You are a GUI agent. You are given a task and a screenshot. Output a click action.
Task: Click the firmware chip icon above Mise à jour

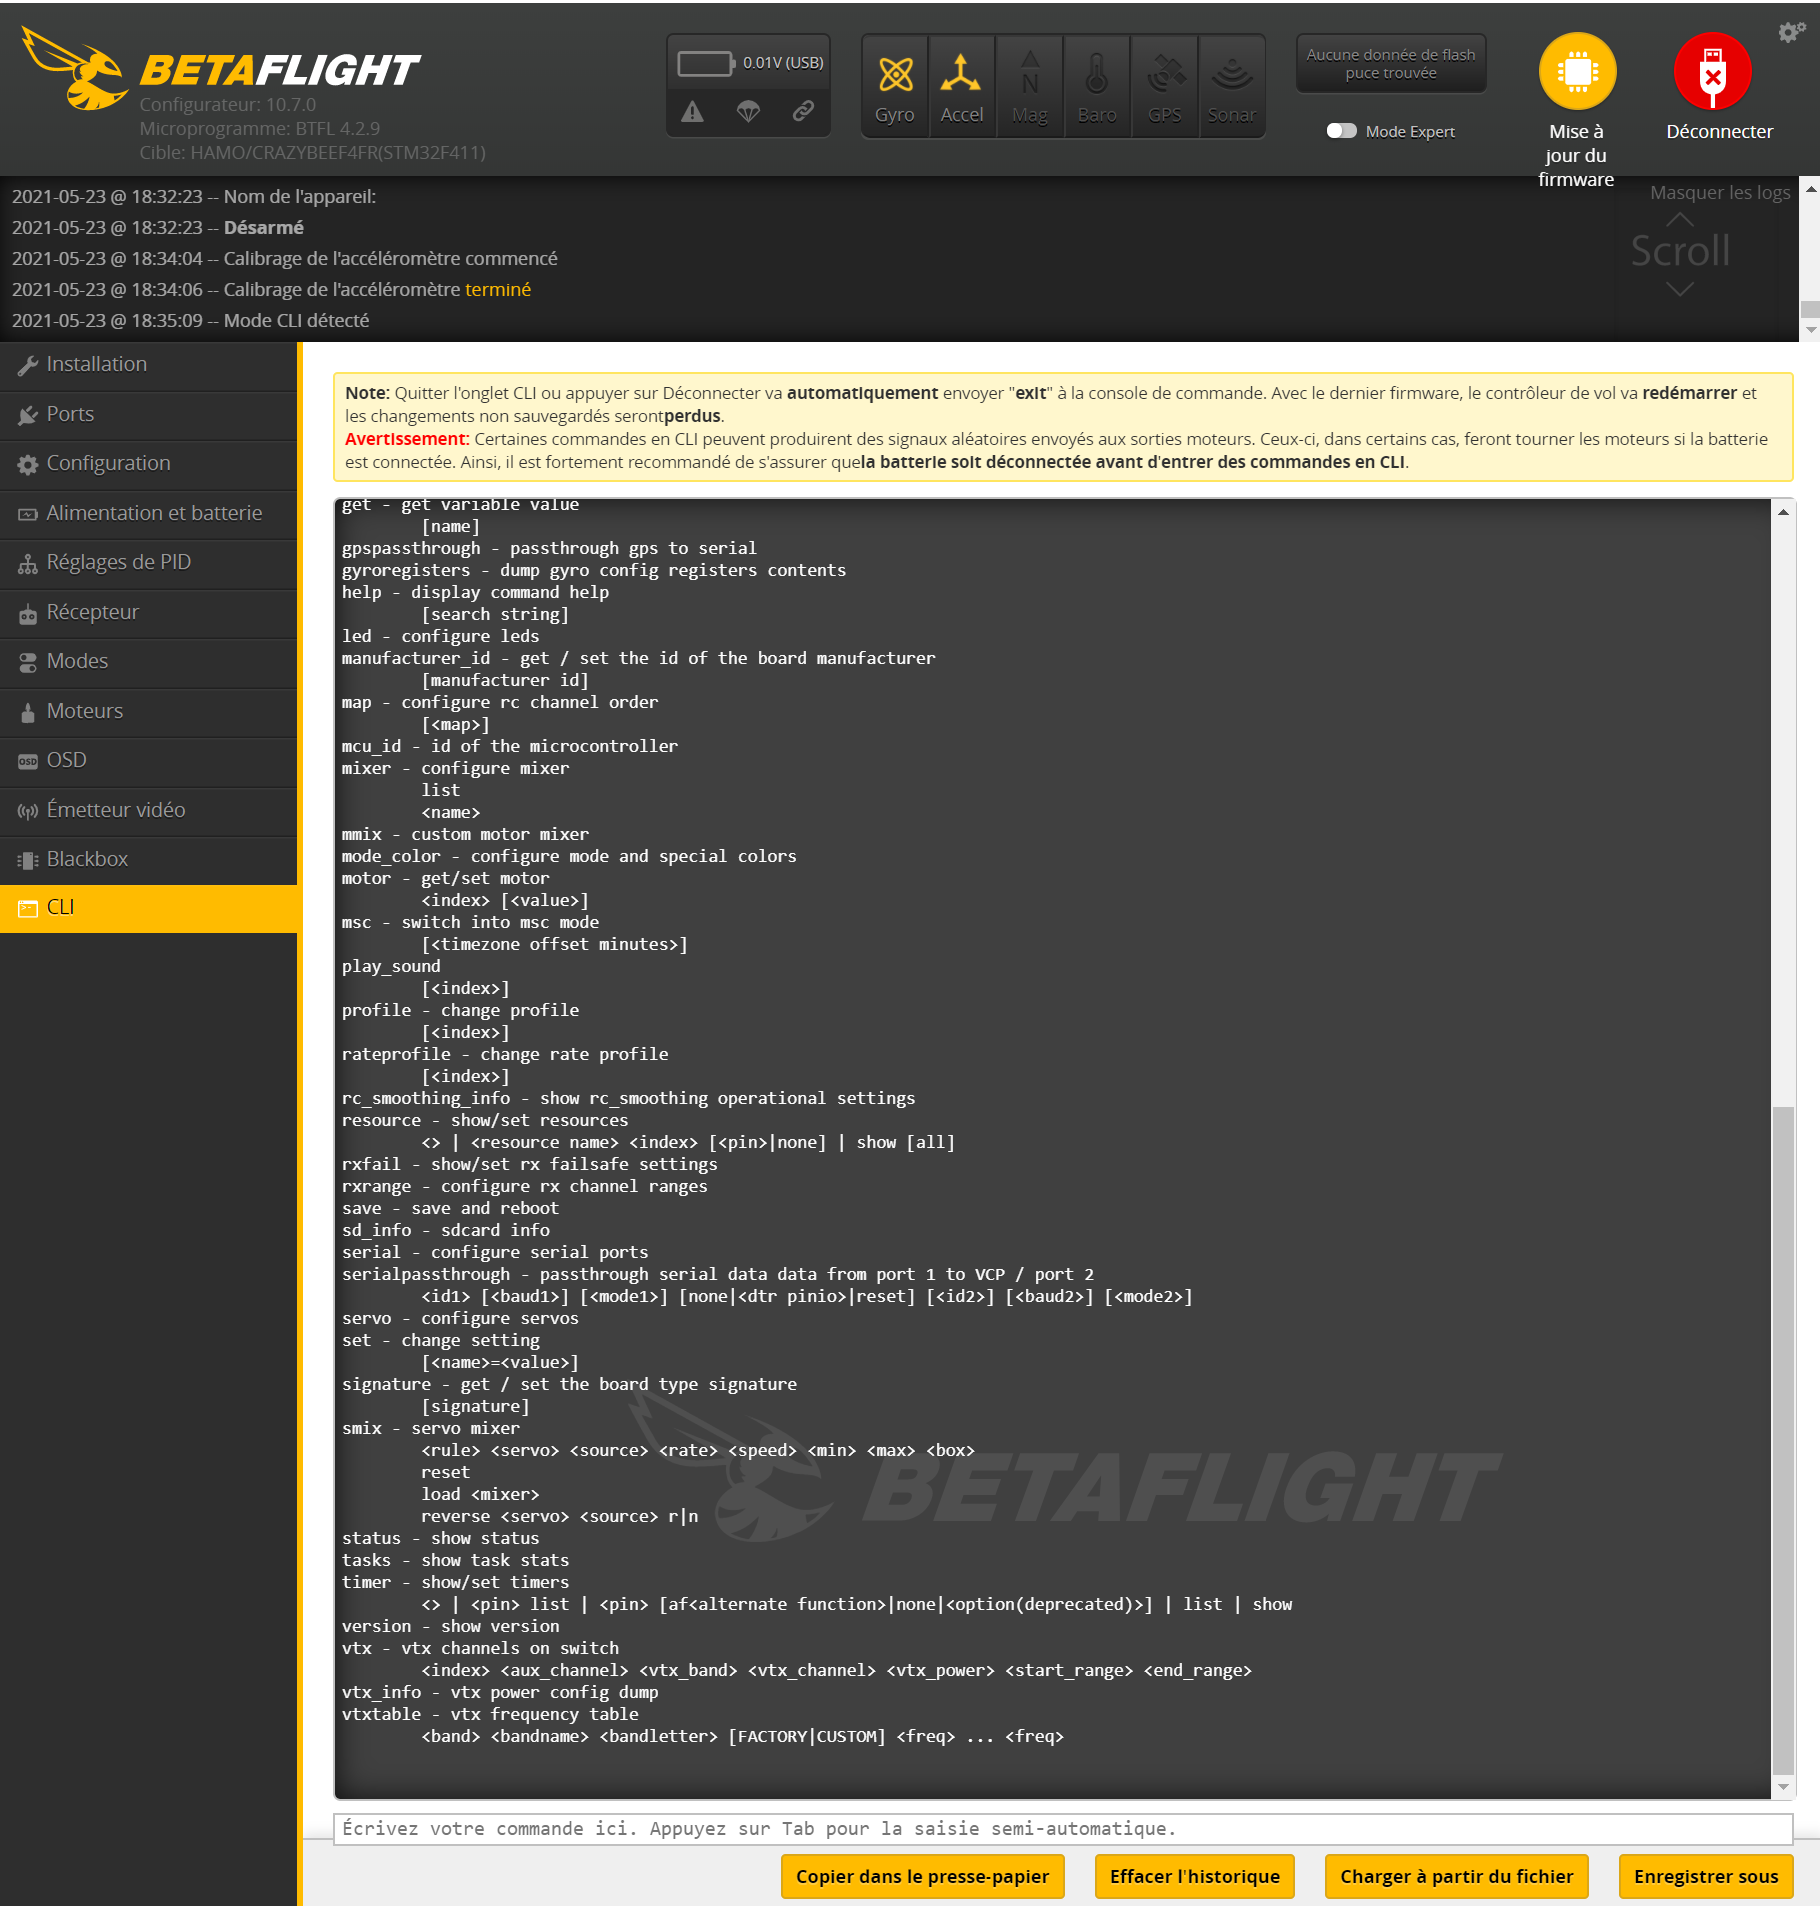(1576, 70)
